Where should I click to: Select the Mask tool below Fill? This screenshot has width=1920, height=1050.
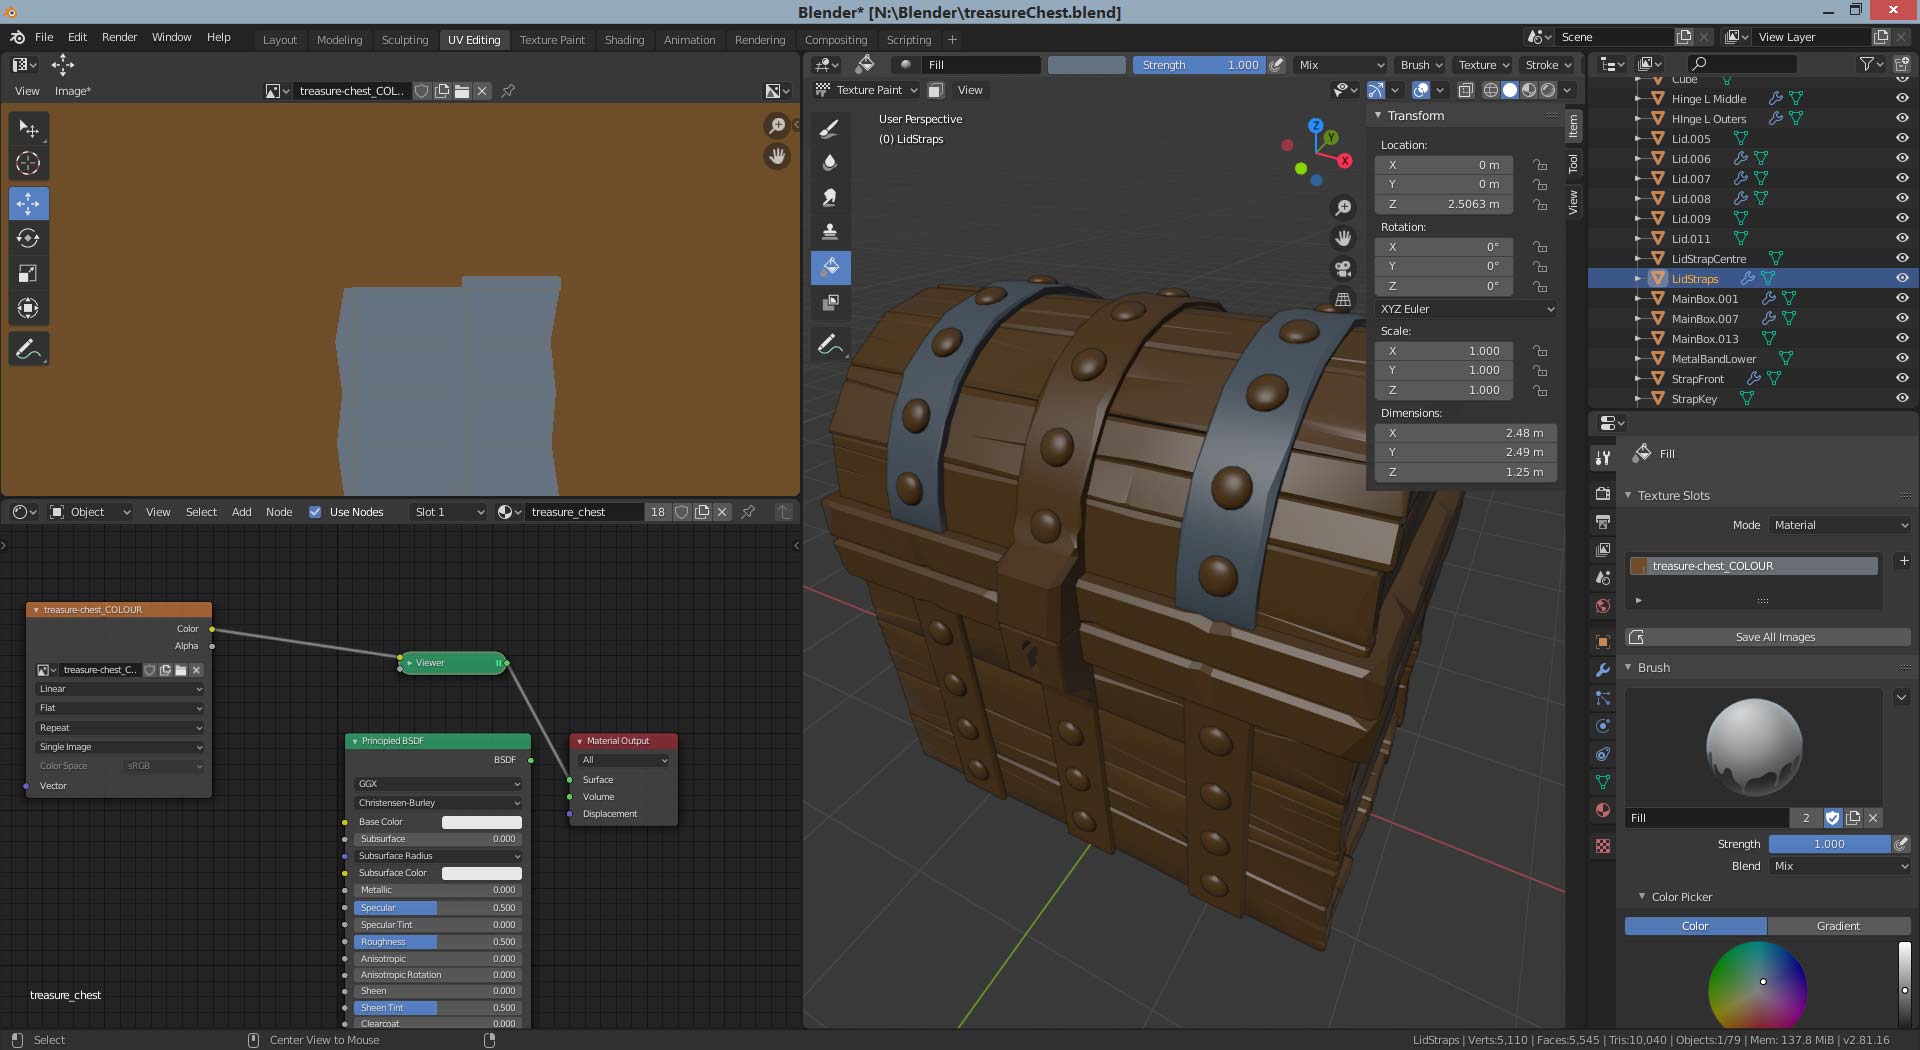pos(830,303)
